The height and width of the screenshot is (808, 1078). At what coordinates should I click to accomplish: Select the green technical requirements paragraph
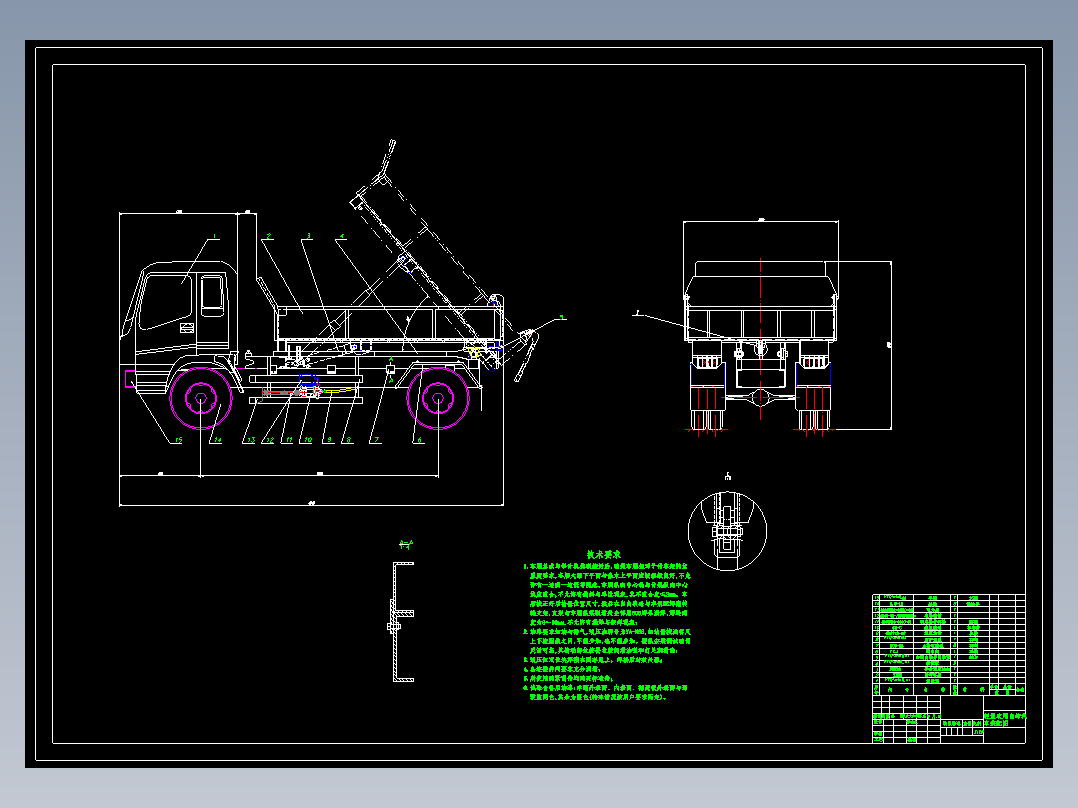coord(606,632)
